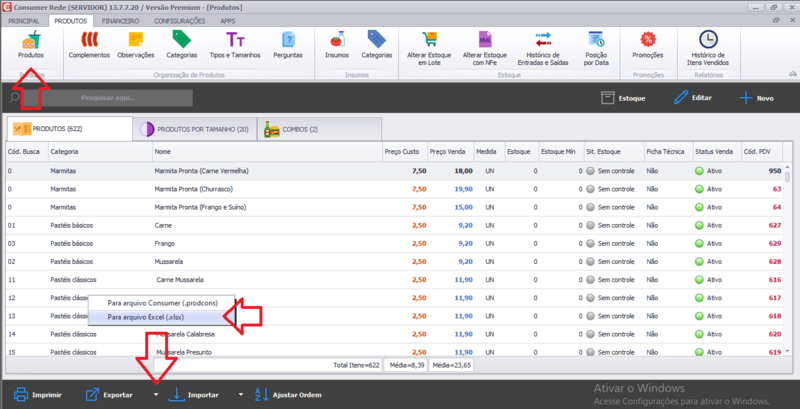Sort by Preço Custo column header
The image size is (800, 409).
pos(405,151)
